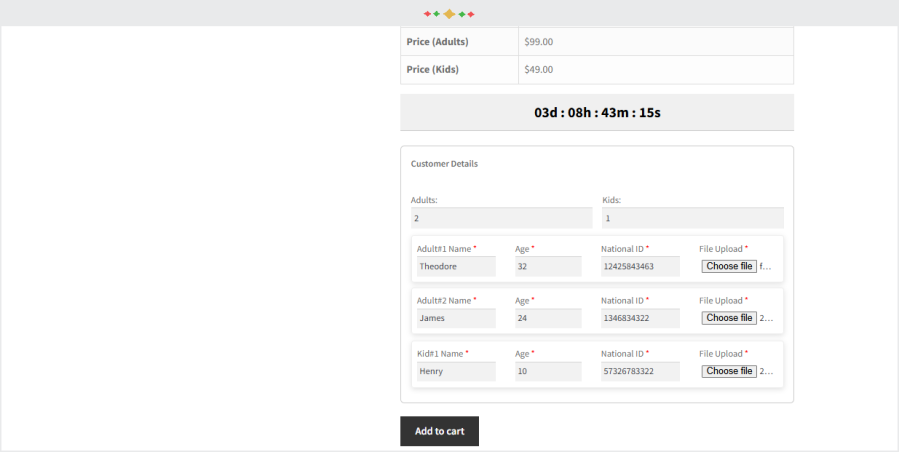The height and width of the screenshot is (452, 899).
Task: Select the Kid#1 Name field with Henry
Action: coord(456,371)
